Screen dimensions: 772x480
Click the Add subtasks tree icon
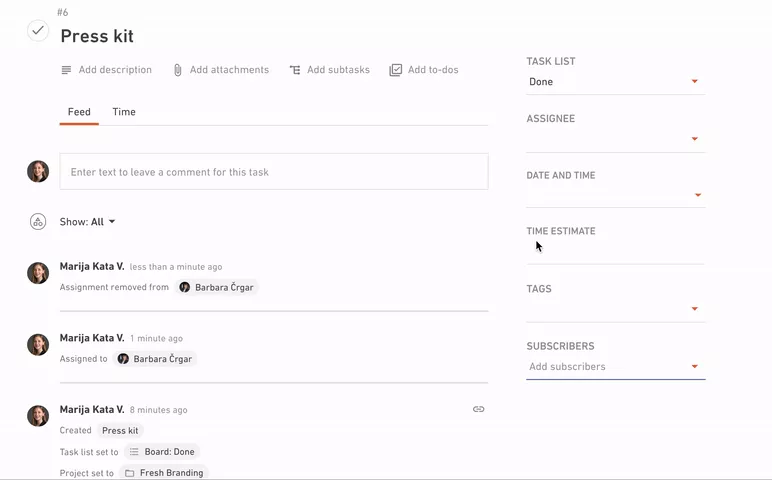pyautogui.click(x=295, y=70)
